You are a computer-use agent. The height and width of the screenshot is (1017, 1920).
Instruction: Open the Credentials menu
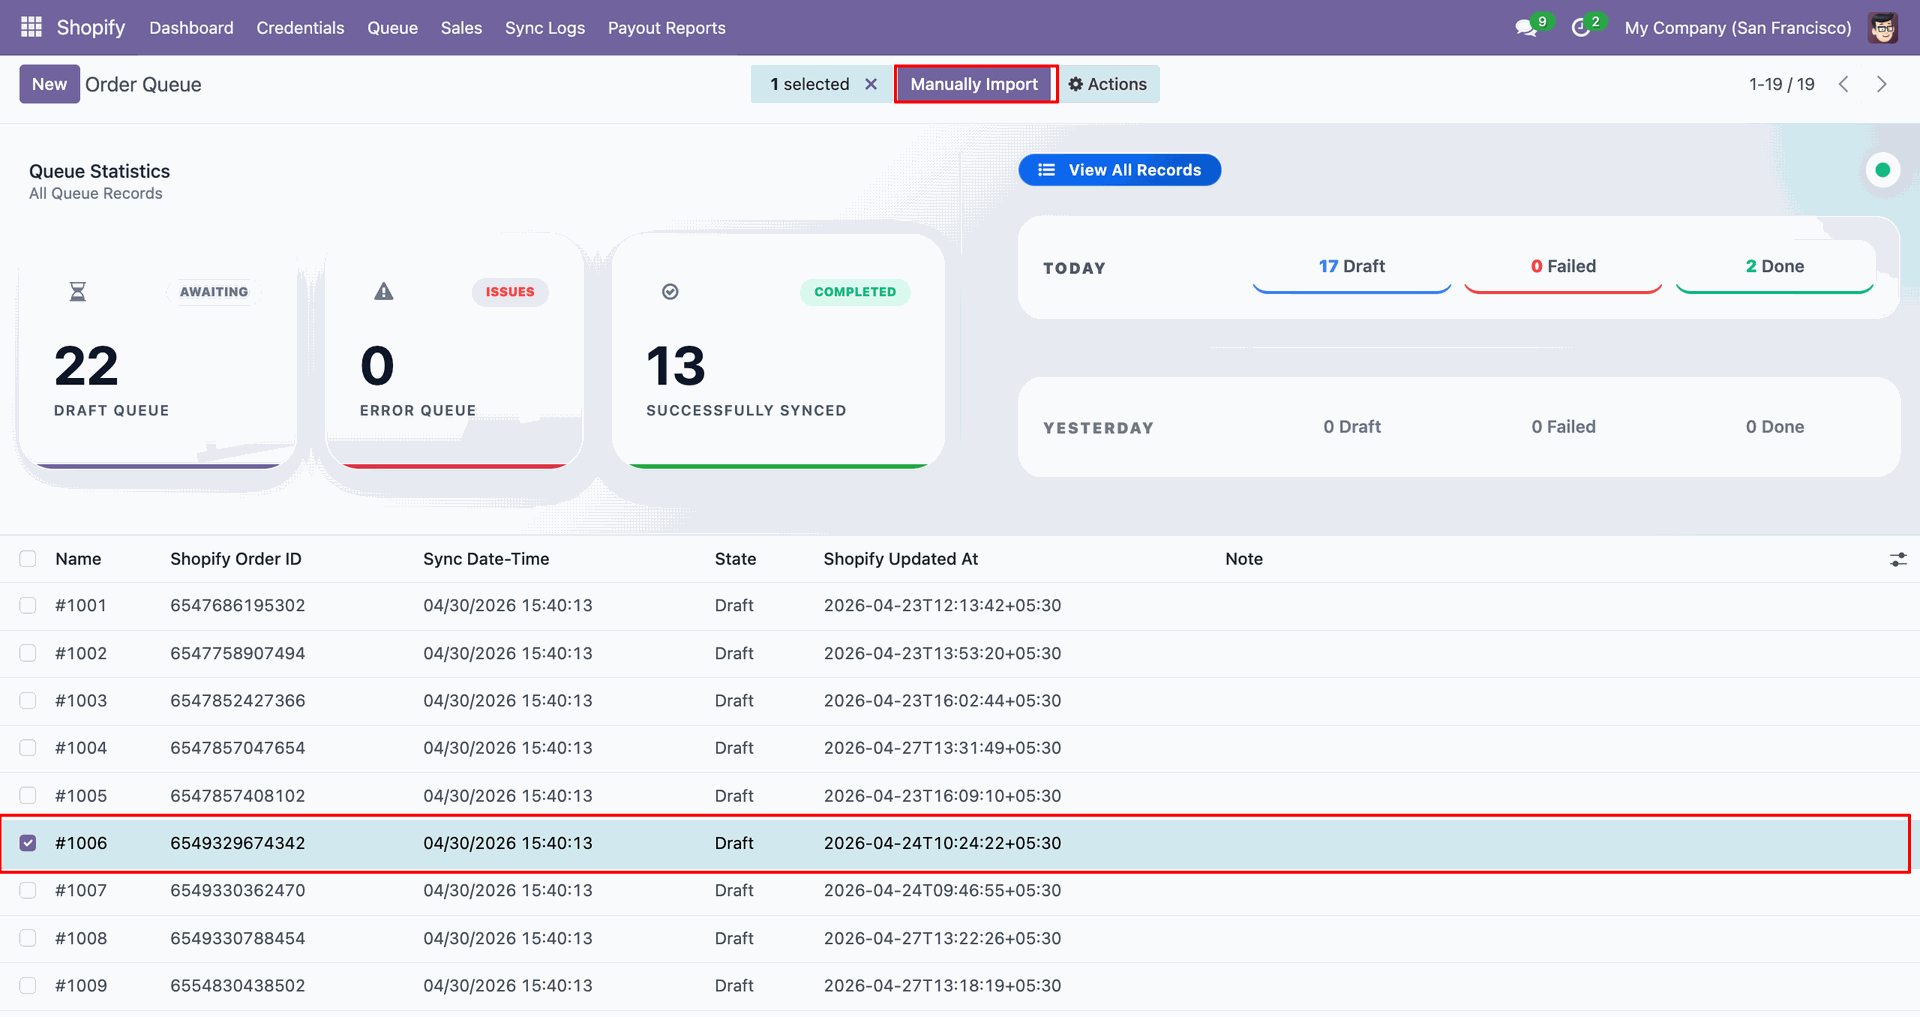click(x=300, y=28)
